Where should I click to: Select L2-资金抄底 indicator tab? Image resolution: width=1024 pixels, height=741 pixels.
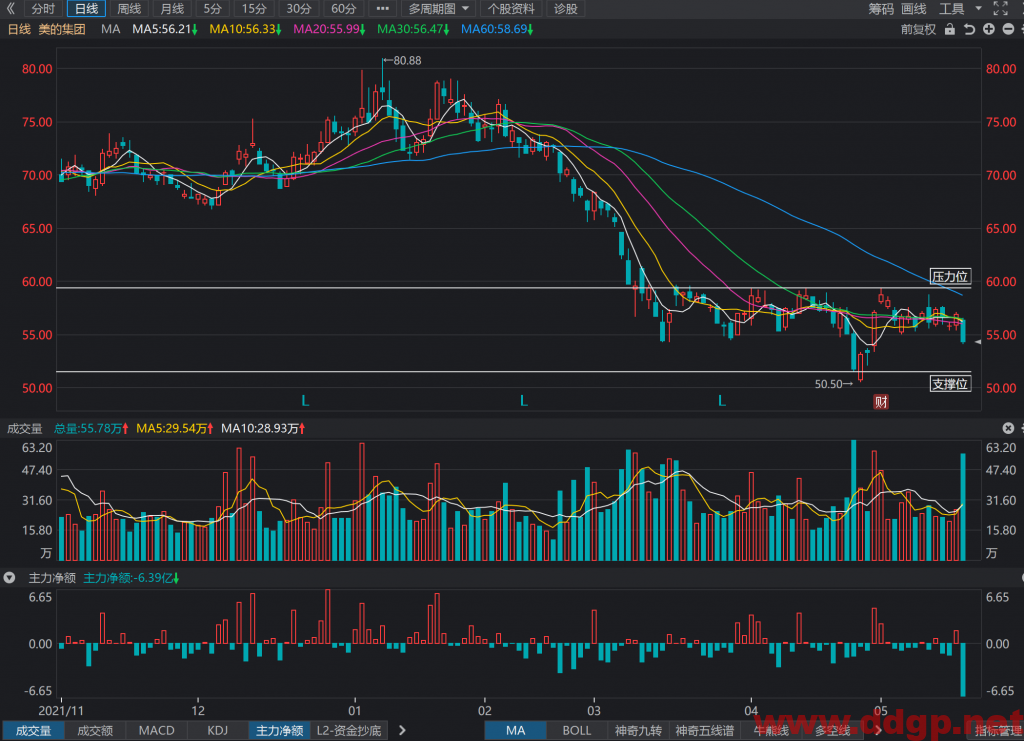pos(349,731)
